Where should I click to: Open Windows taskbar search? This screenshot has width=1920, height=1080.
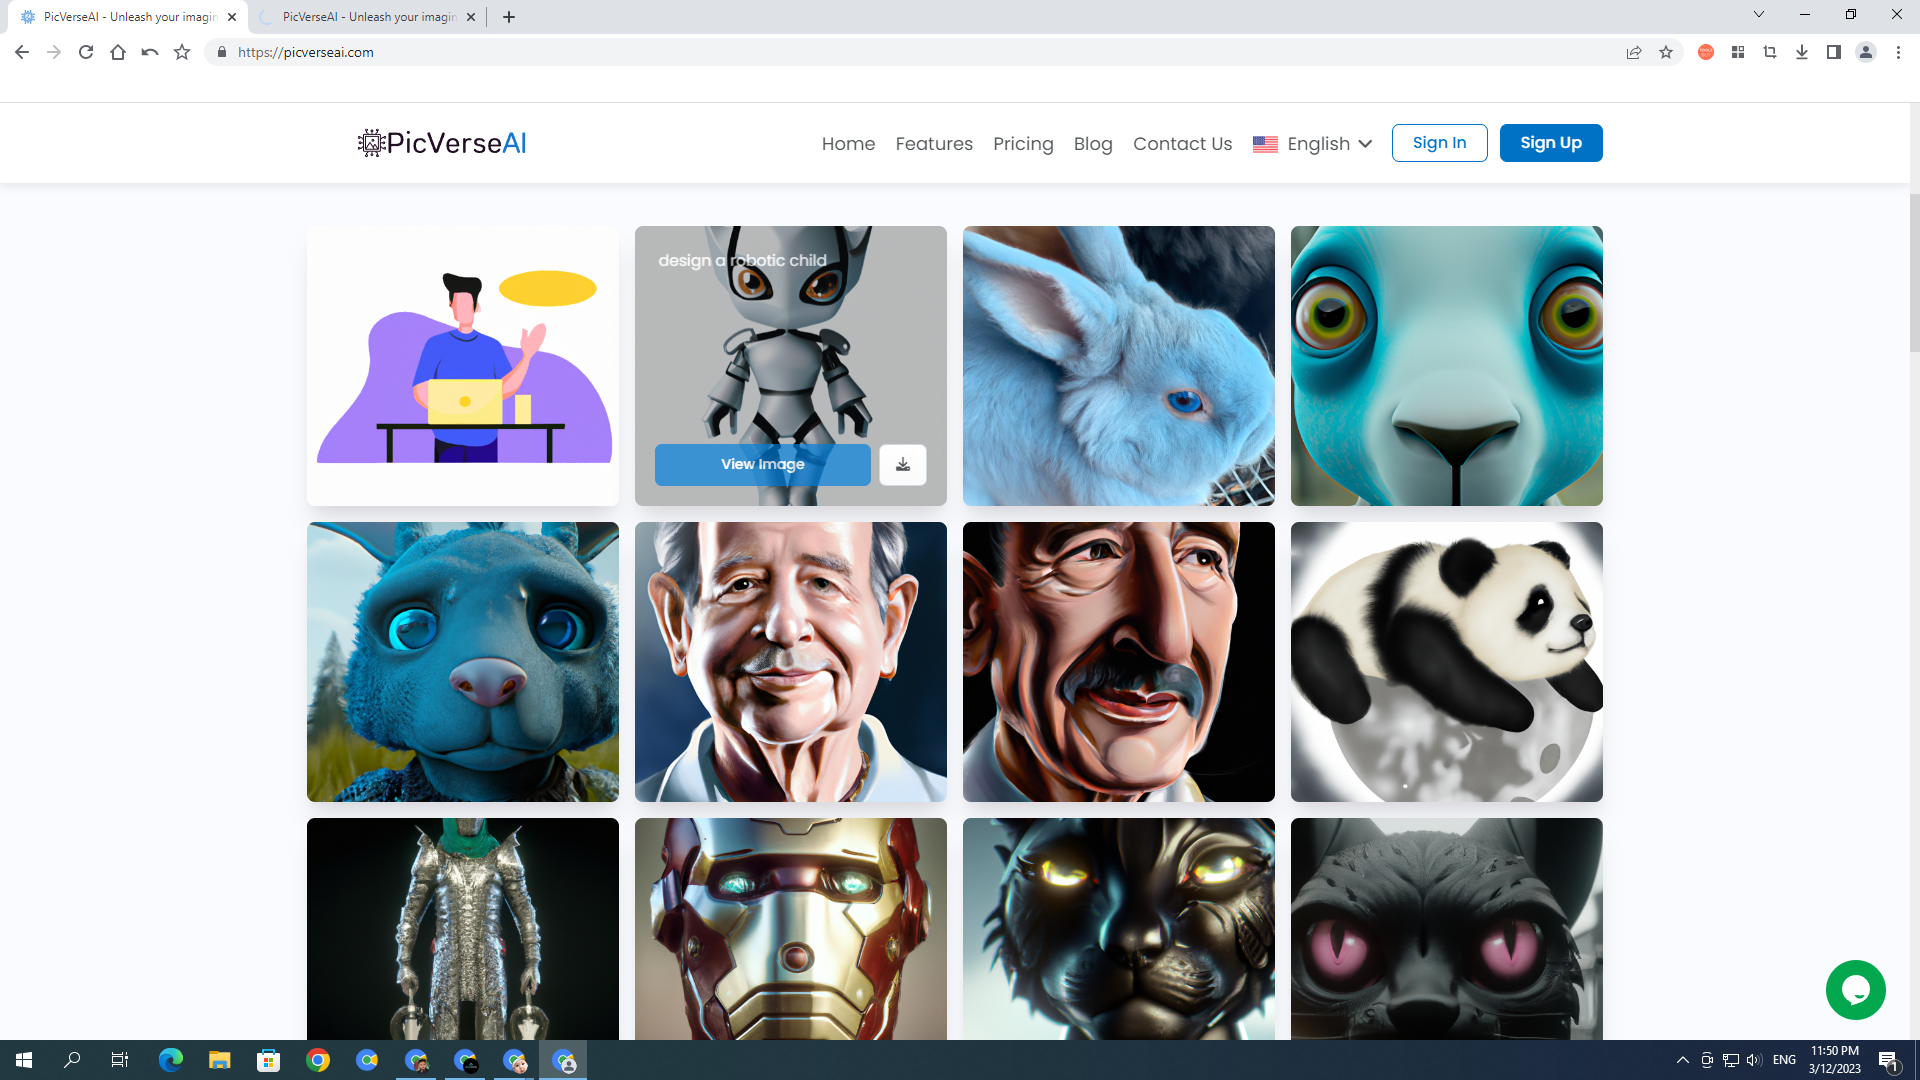click(x=72, y=1060)
